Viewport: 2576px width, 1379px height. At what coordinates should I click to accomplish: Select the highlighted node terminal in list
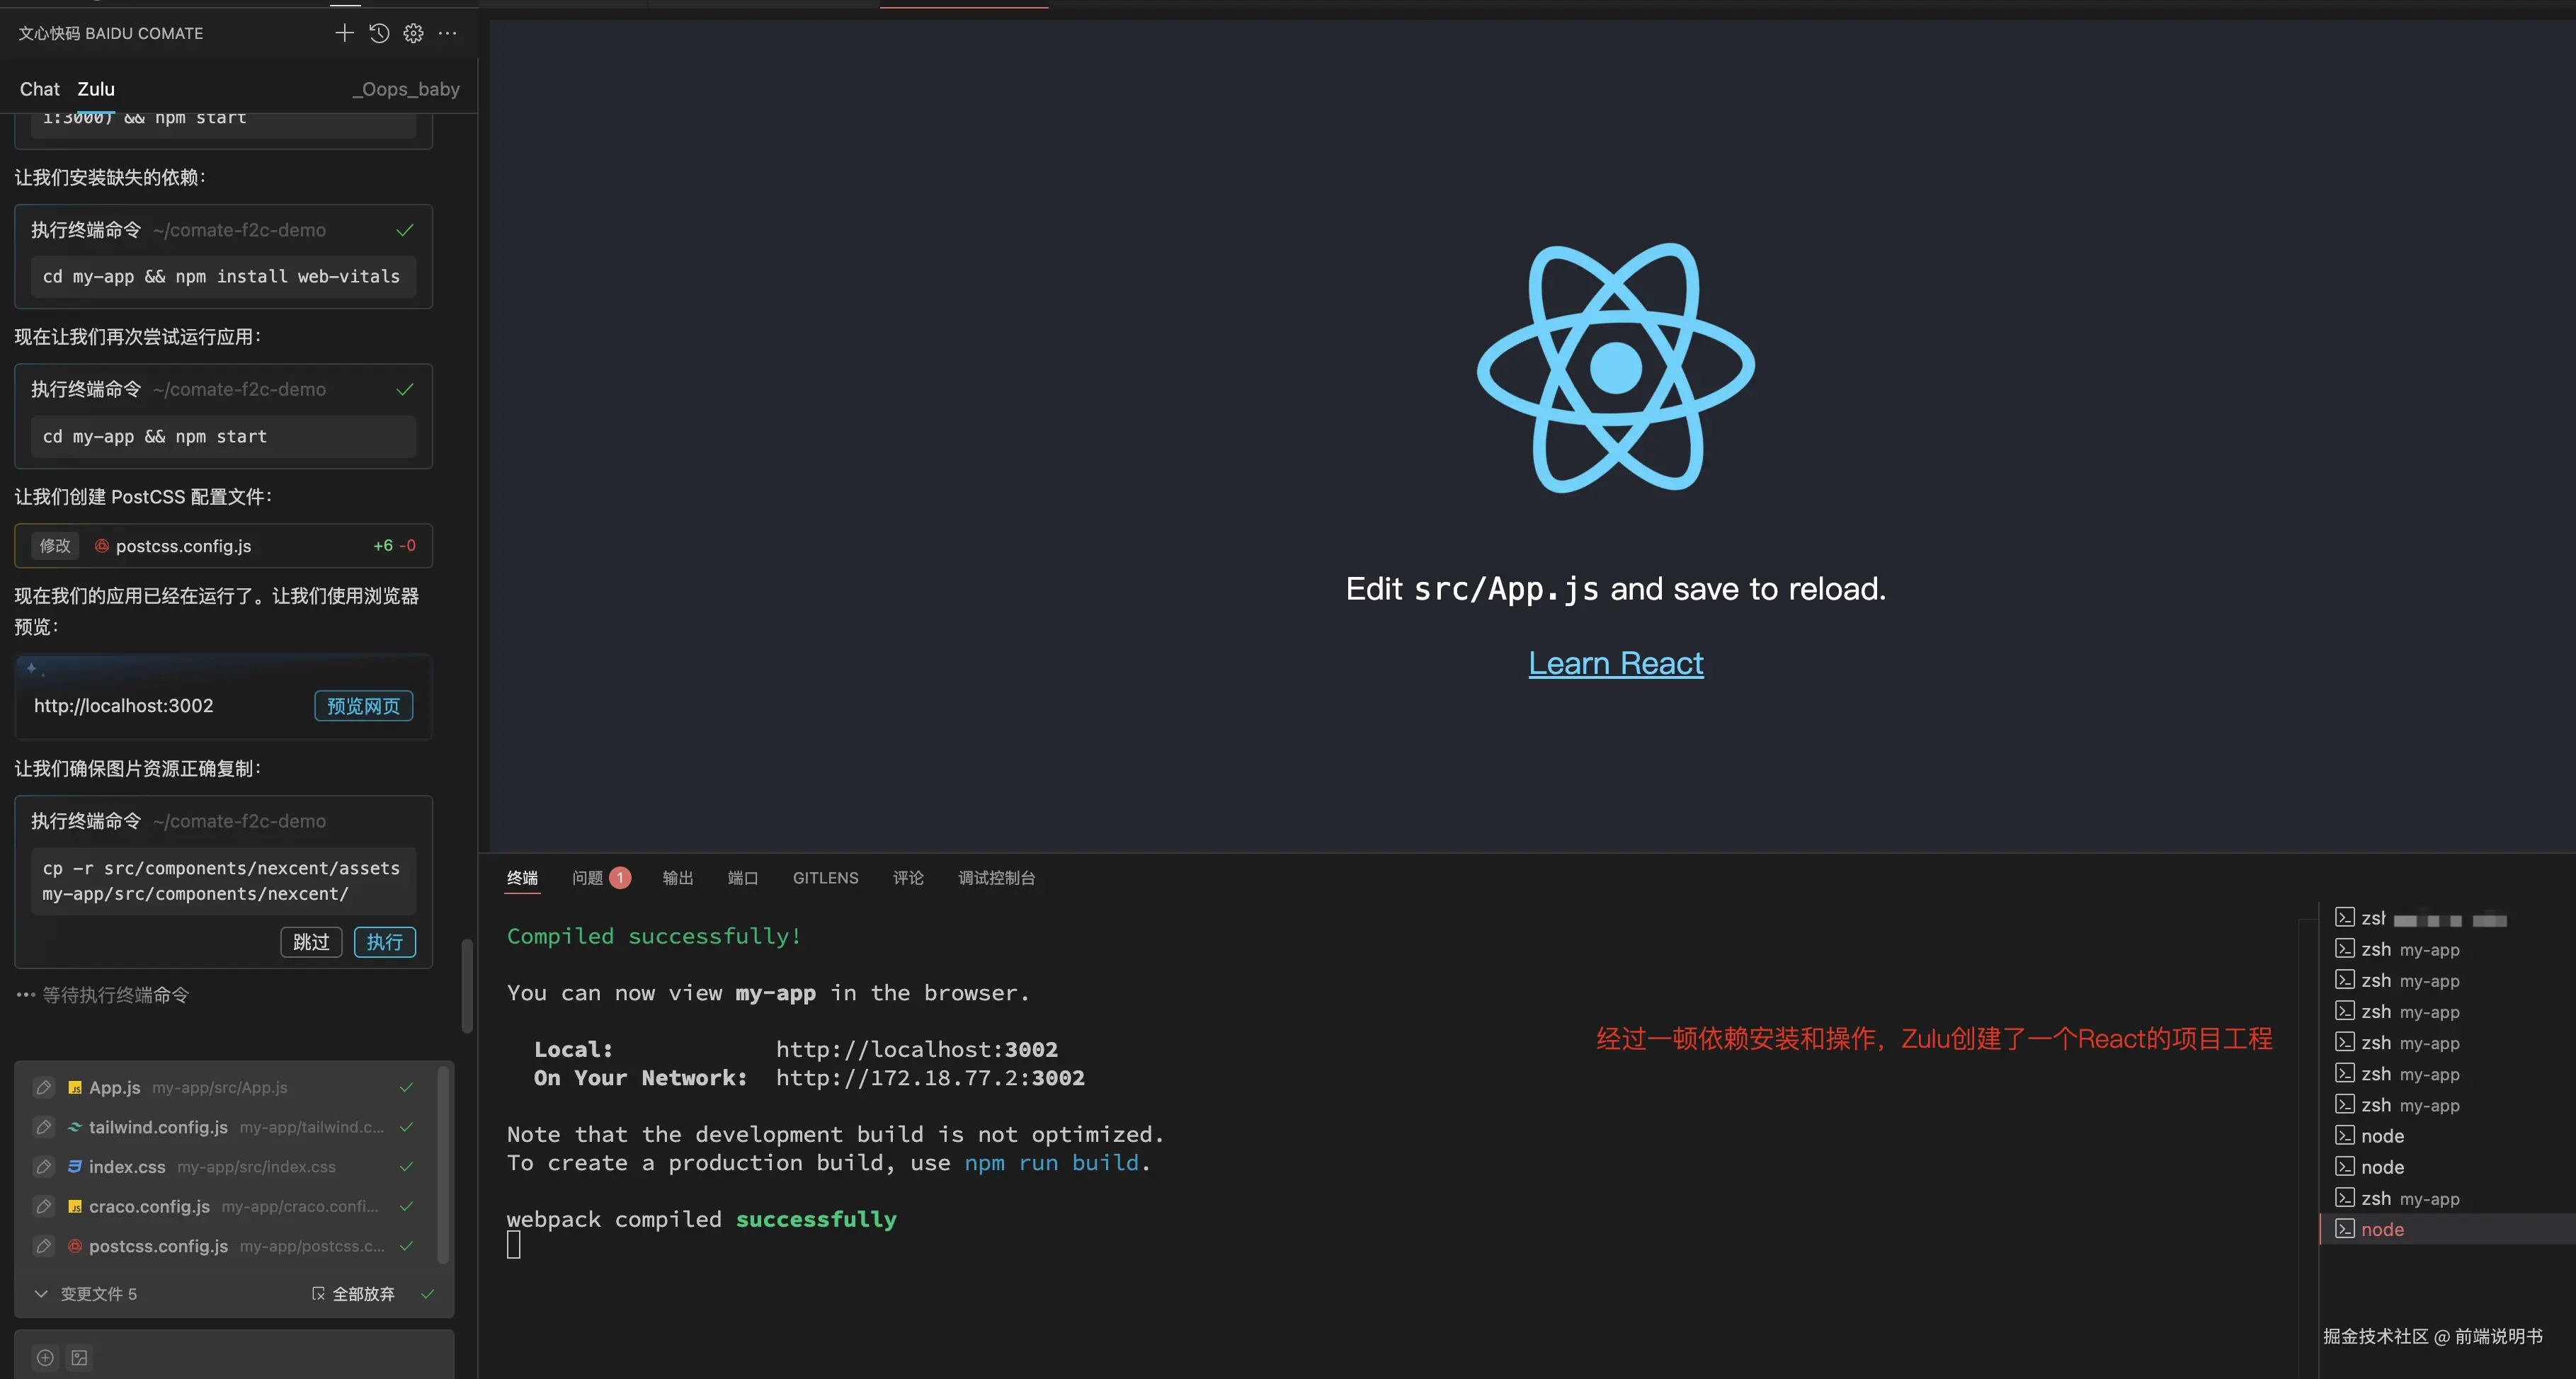coord(2381,1229)
